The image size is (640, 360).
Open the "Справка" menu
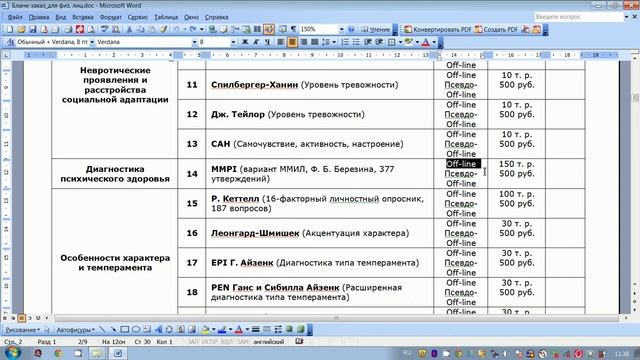point(216,17)
